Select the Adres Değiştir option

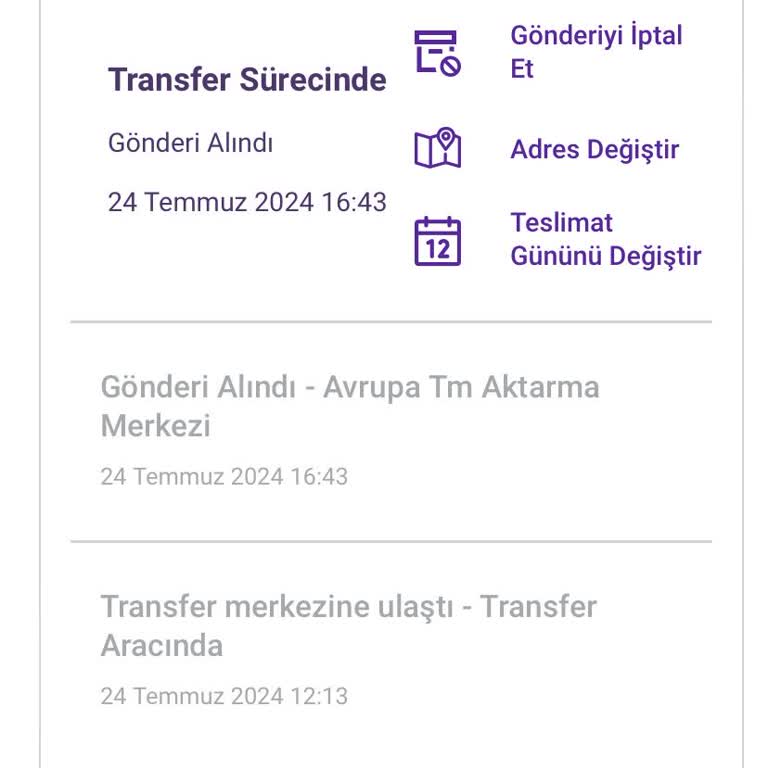coord(594,150)
